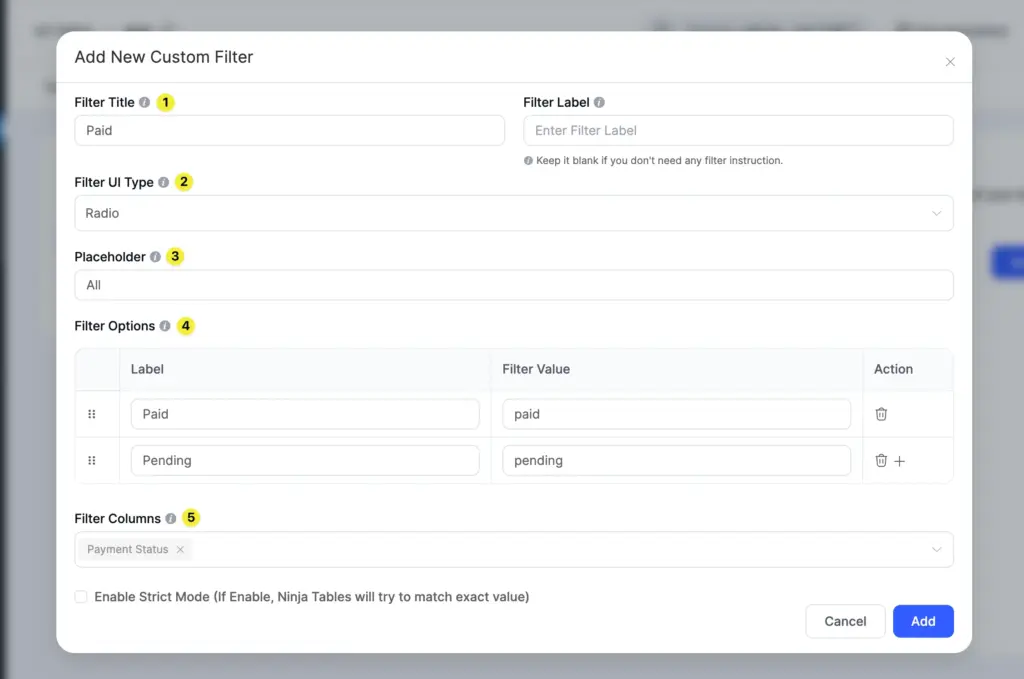Enable Strict Mode checkbox

click(x=81, y=596)
